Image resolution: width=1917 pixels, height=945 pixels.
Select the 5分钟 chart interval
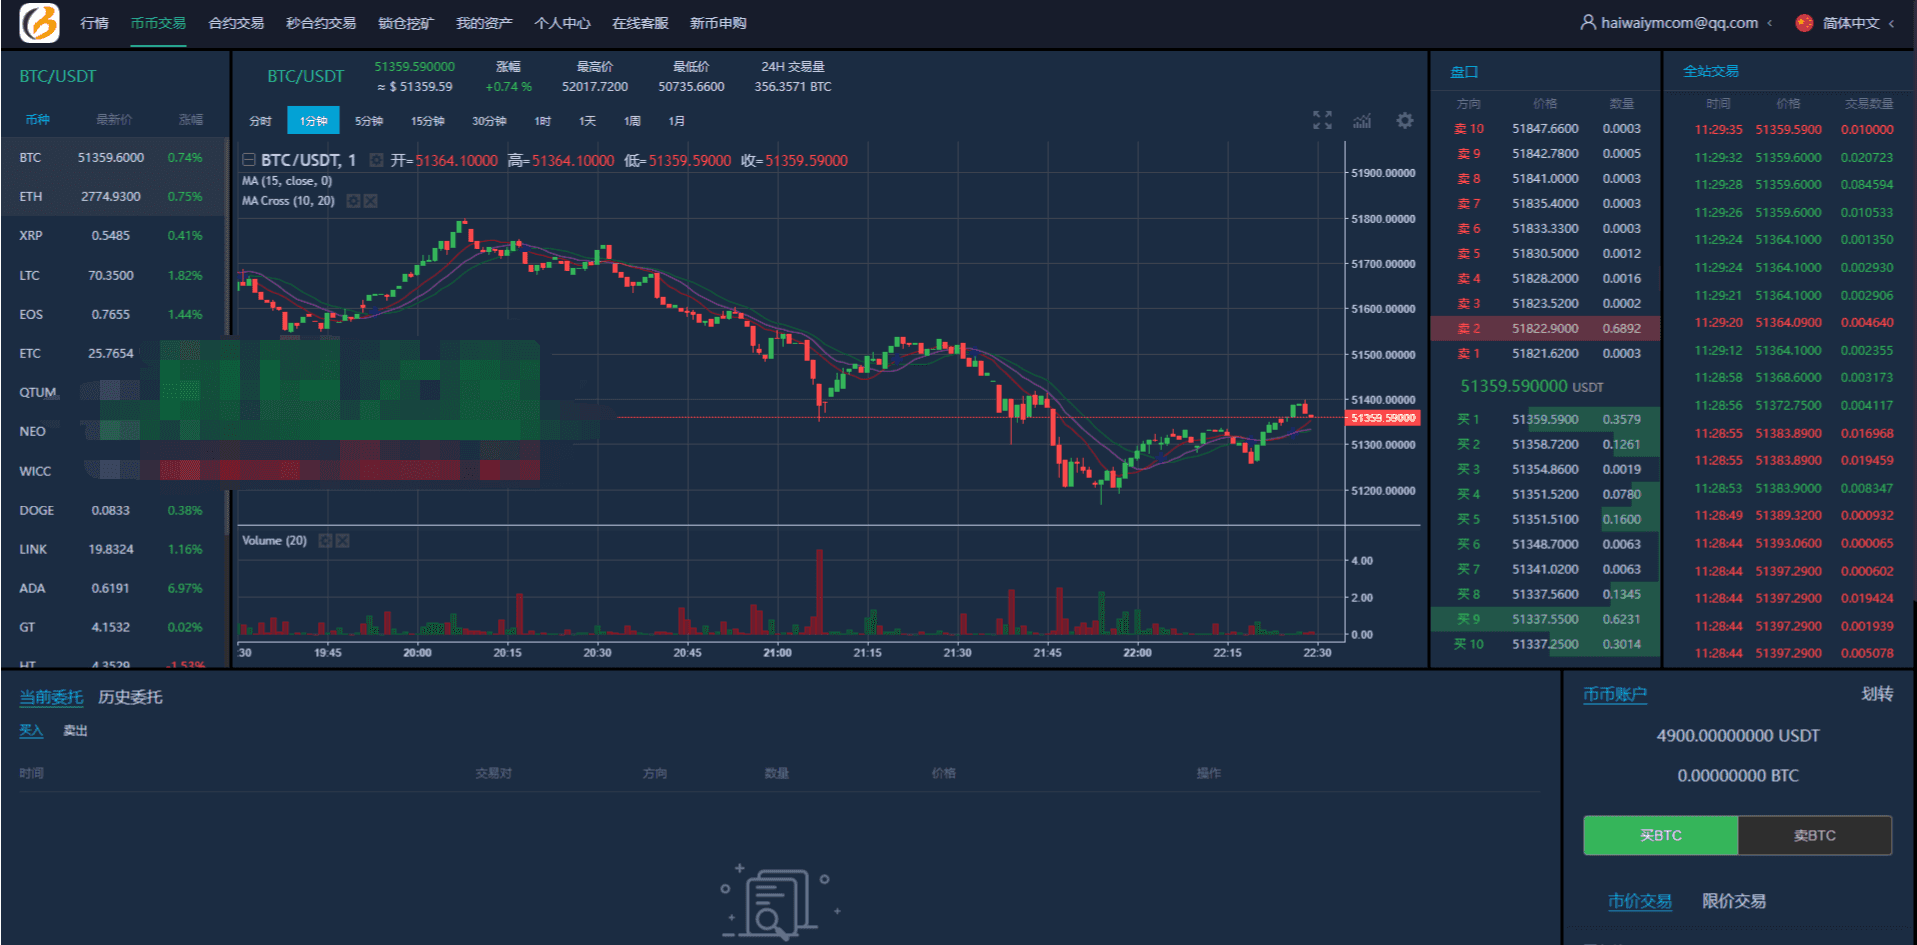(369, 121)
